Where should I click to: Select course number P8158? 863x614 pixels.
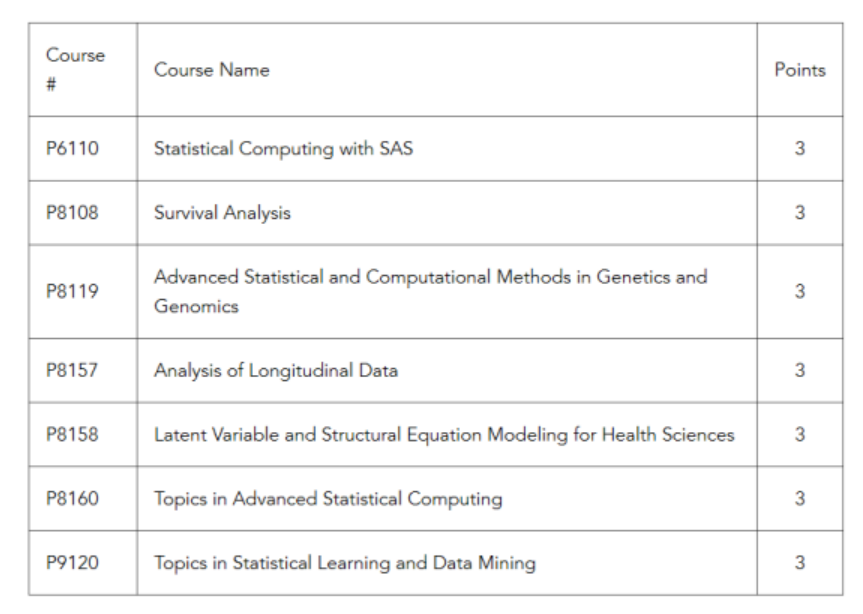(x=72, y=434)
